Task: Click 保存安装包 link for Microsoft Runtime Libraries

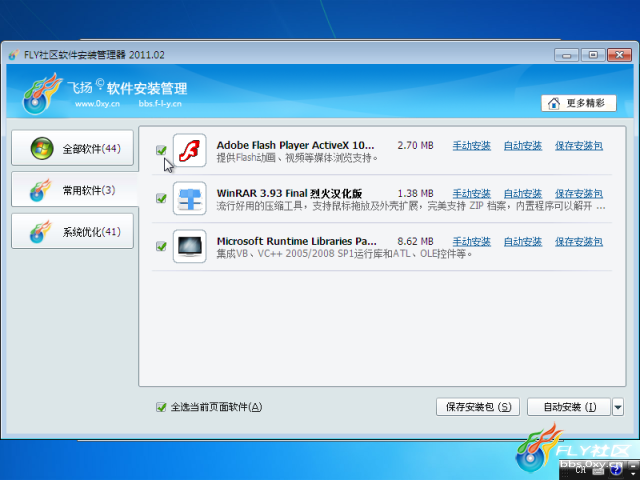Action: point(579,242)
